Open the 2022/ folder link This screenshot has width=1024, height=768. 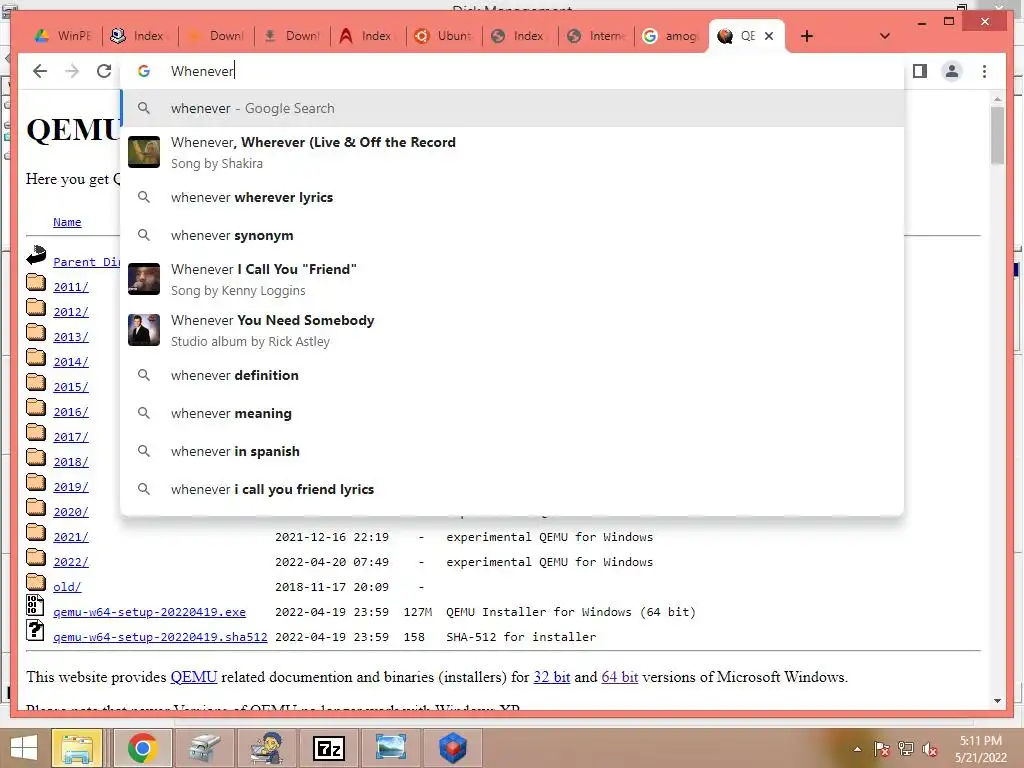point(71,562)
